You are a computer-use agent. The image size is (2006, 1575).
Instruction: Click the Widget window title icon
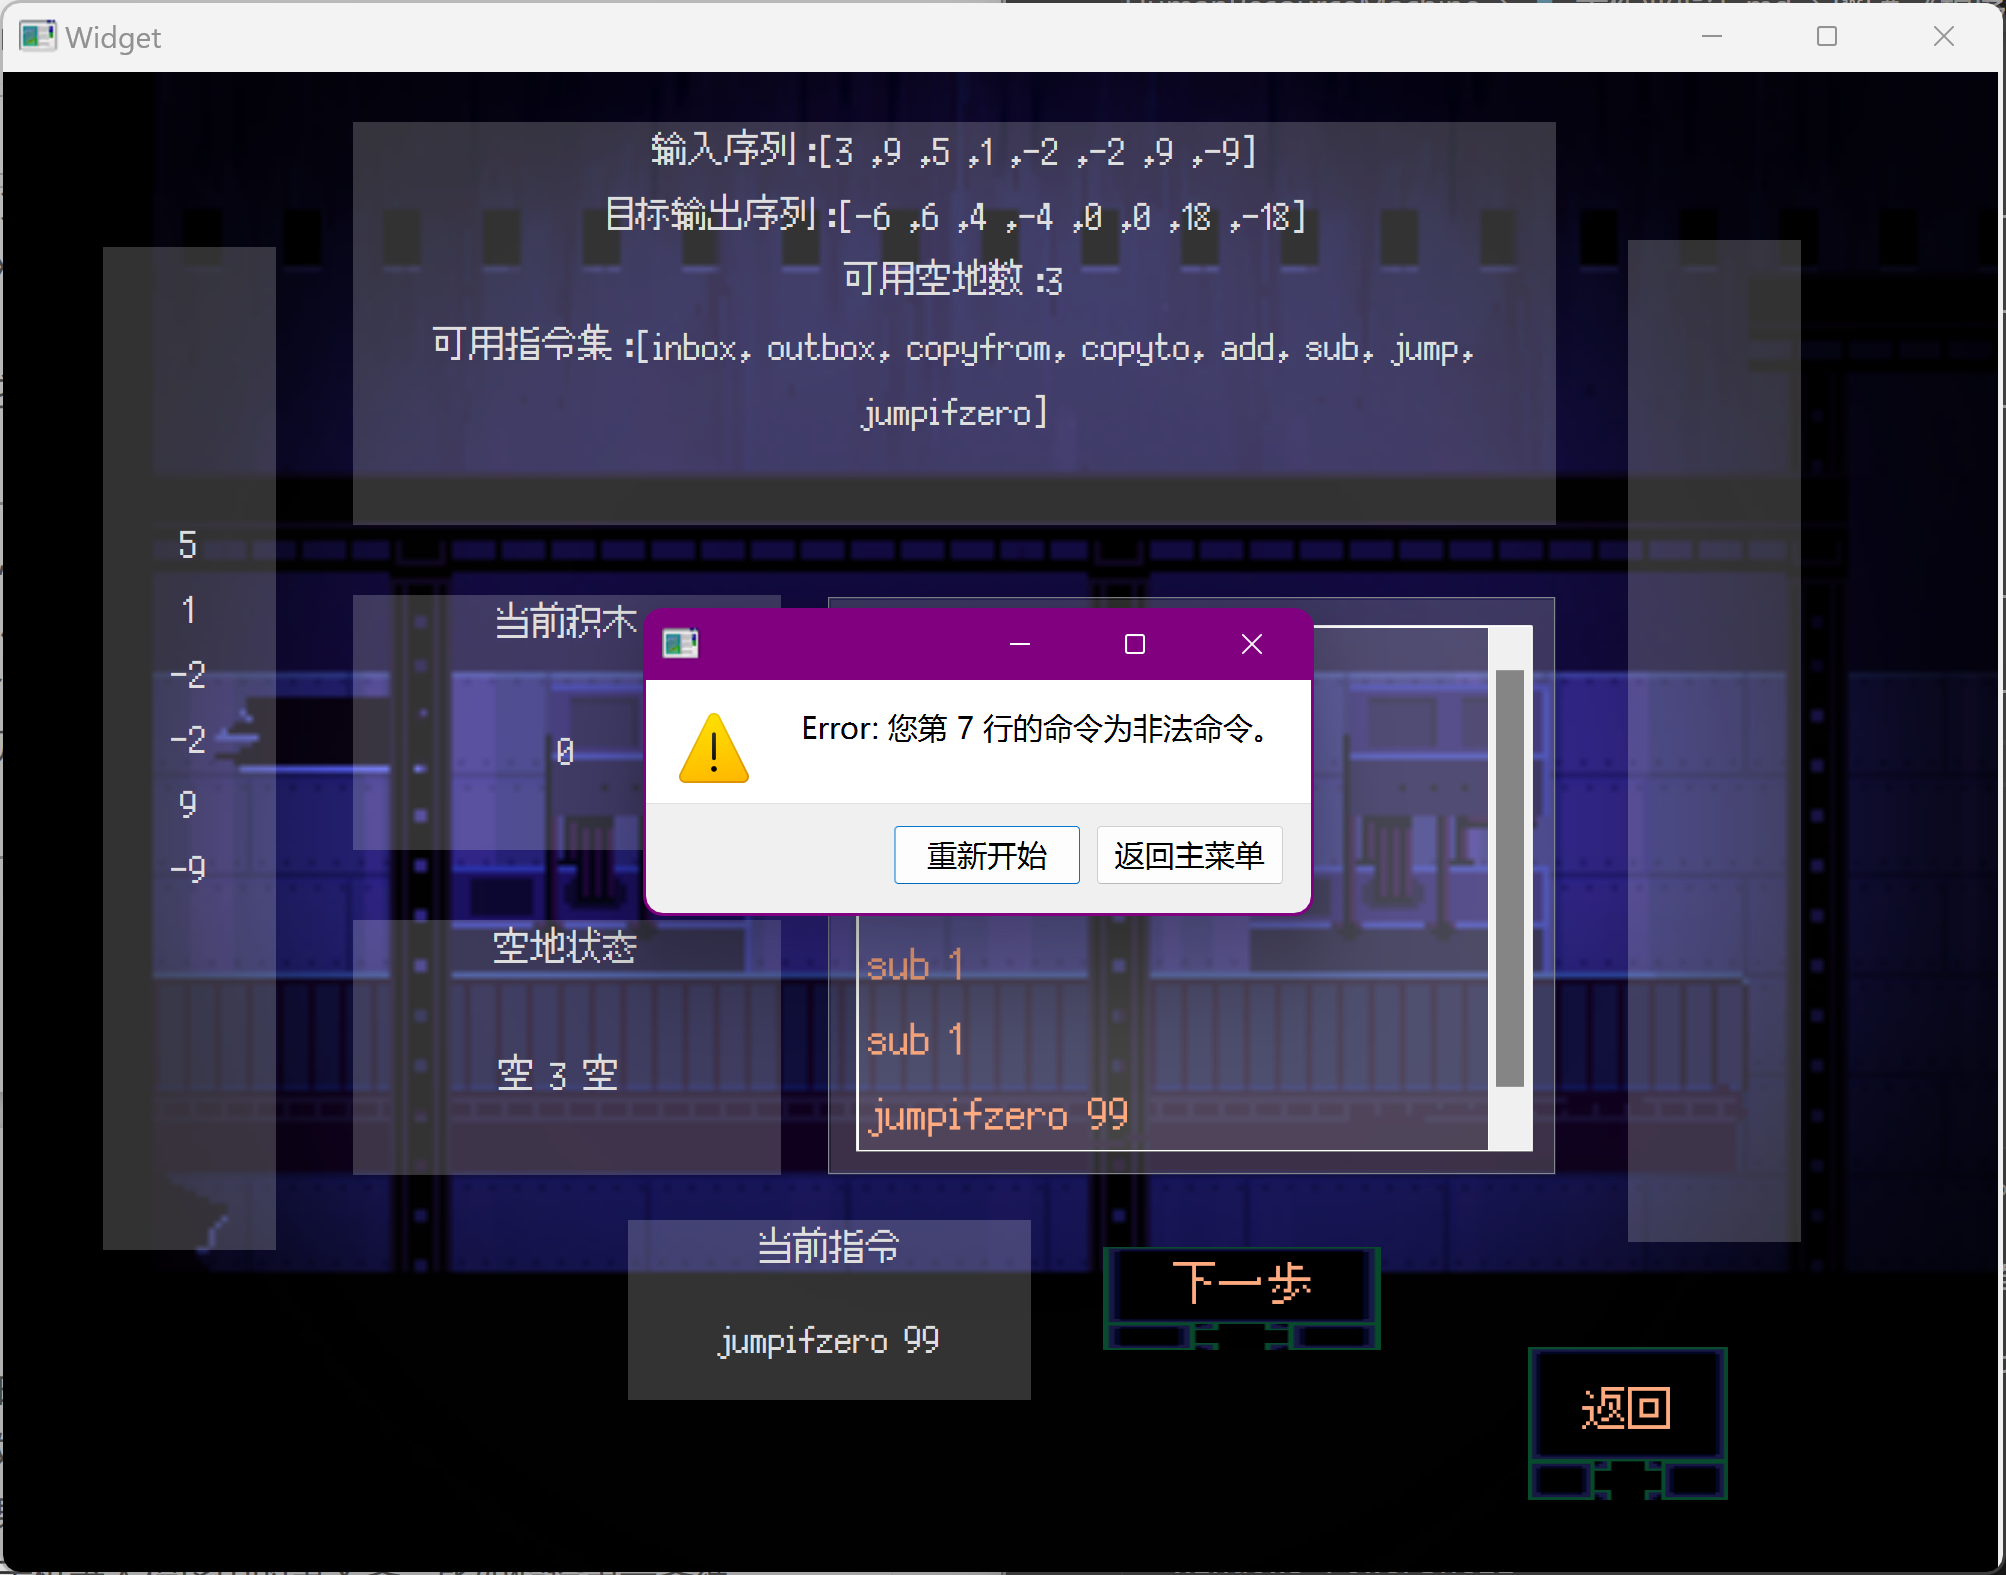pyautogui.click(x=37, y=37)
